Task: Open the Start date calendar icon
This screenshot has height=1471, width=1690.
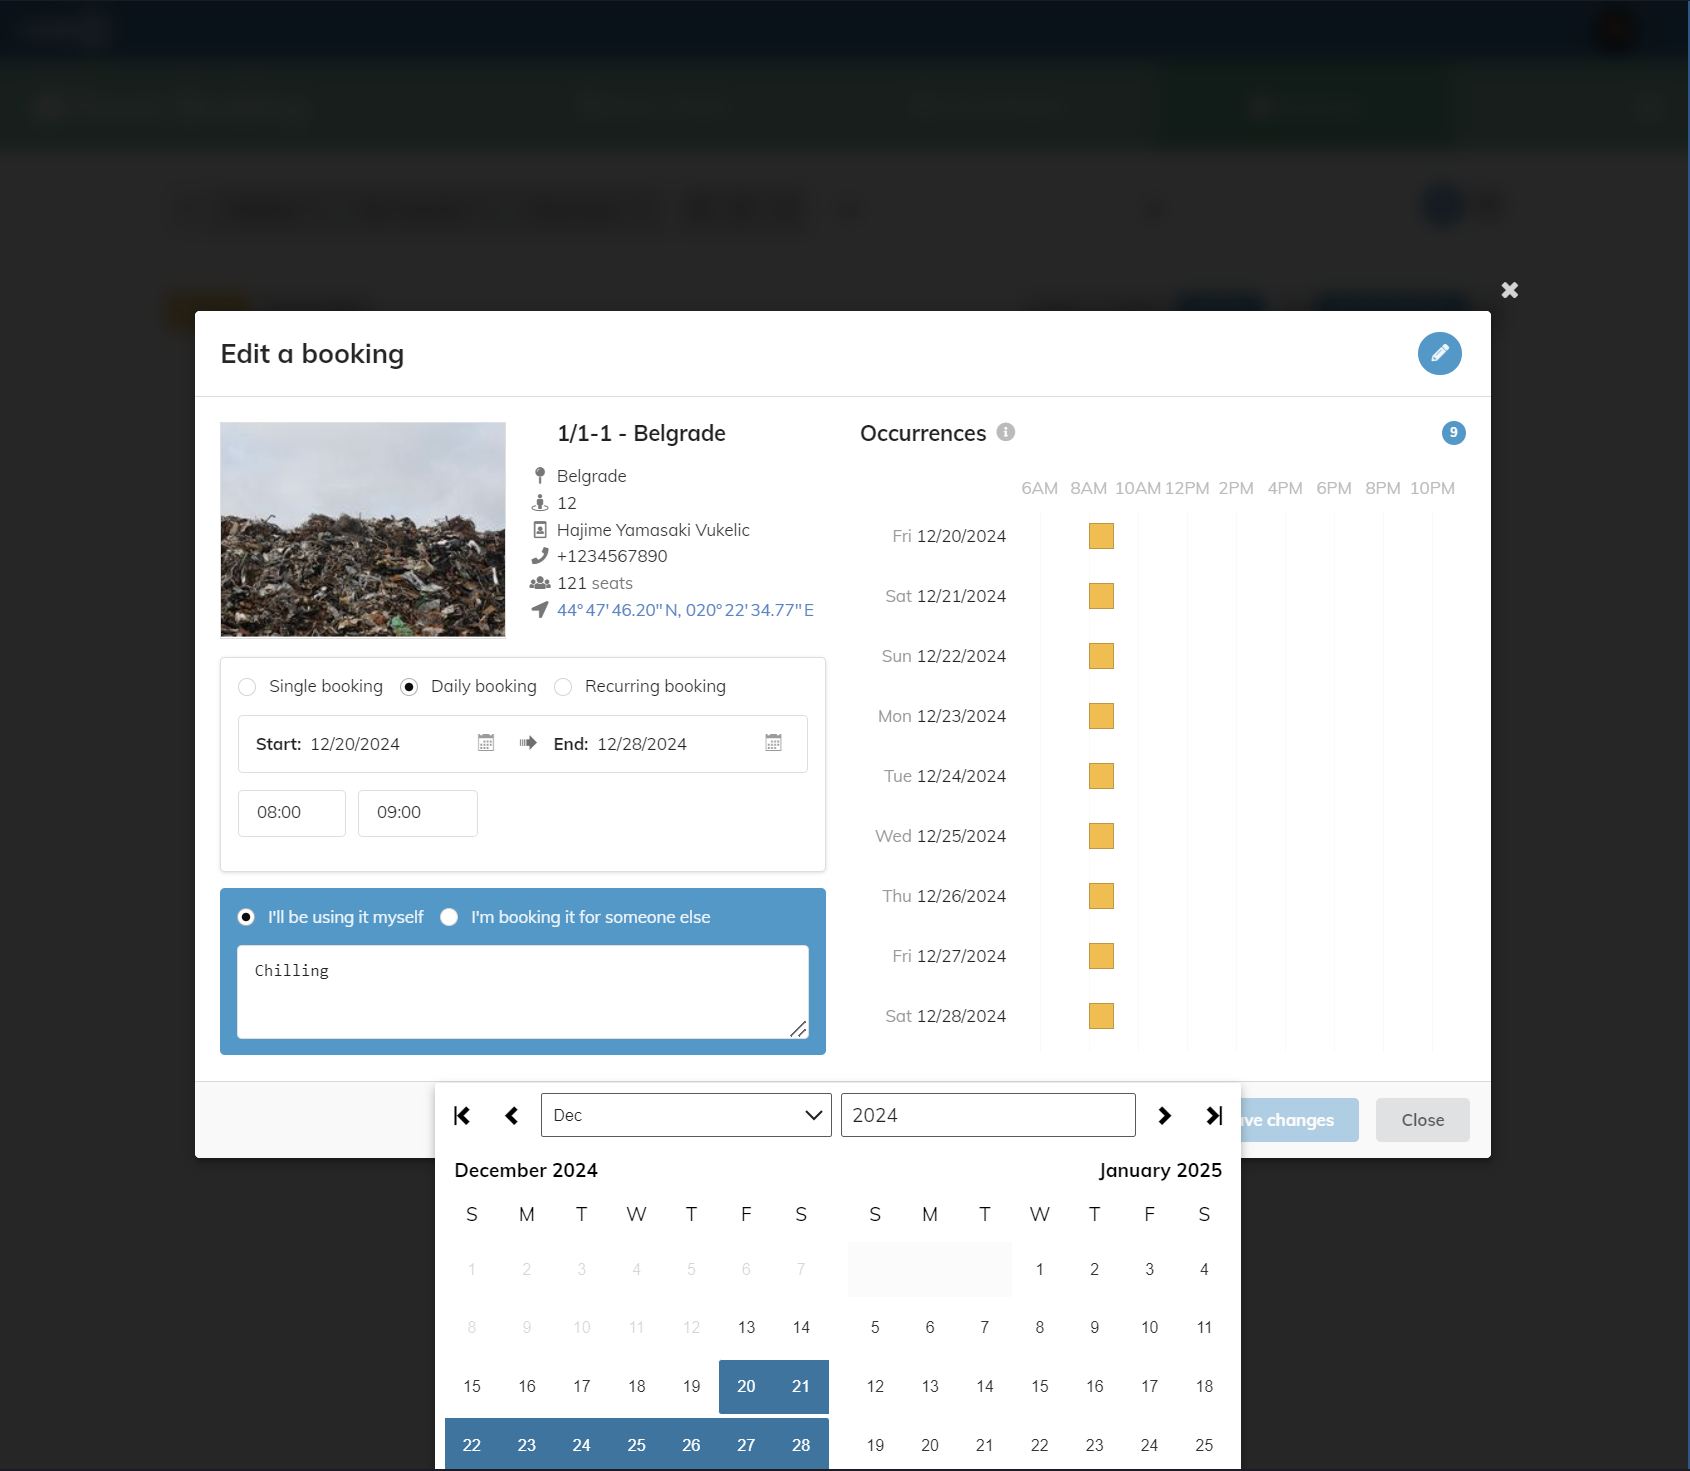Action: pyautogui.click(x=486, y=743)
